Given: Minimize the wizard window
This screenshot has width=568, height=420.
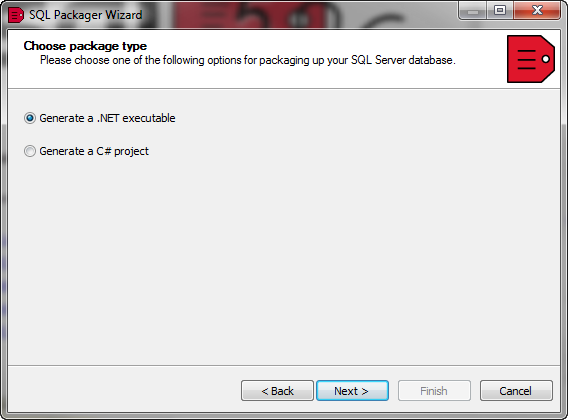Looking at the screenshot, I should pos(473,11).
